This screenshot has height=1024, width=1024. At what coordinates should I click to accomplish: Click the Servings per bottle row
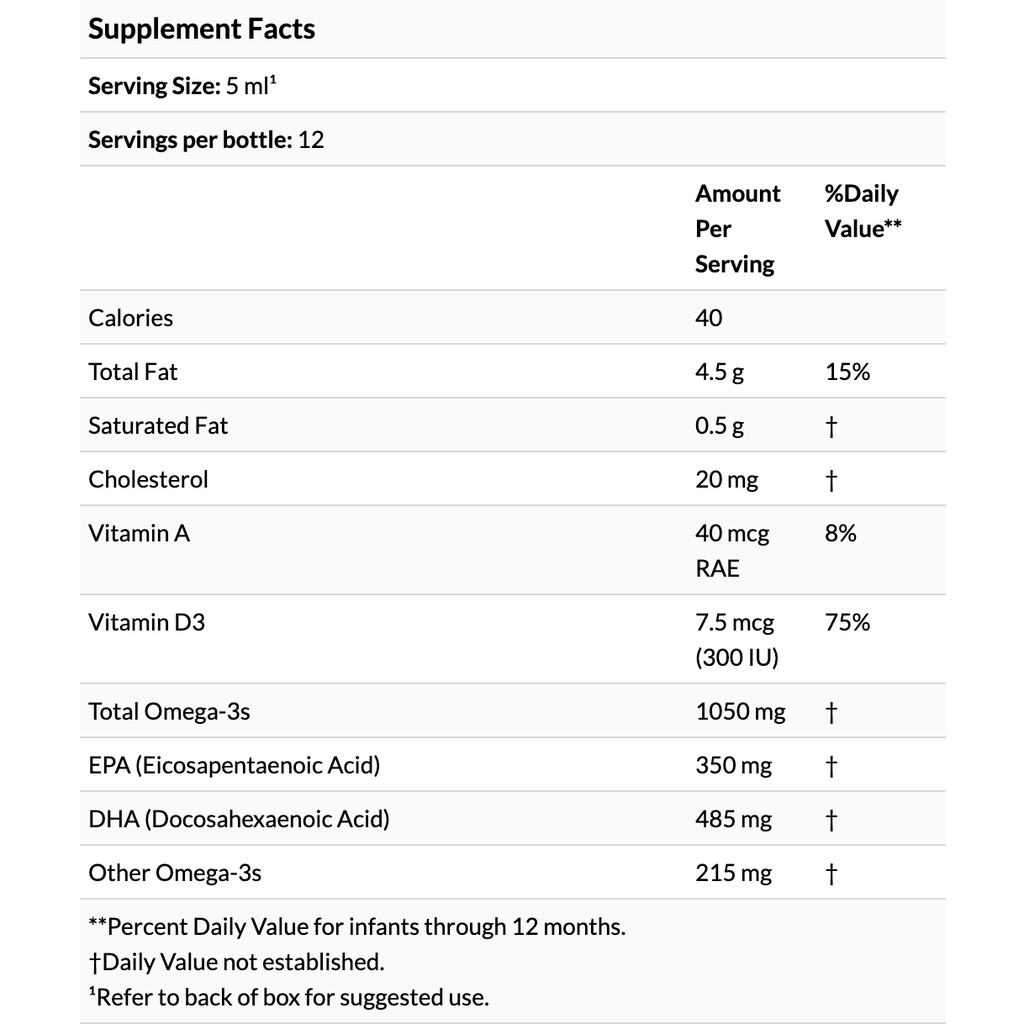[206, 140]
